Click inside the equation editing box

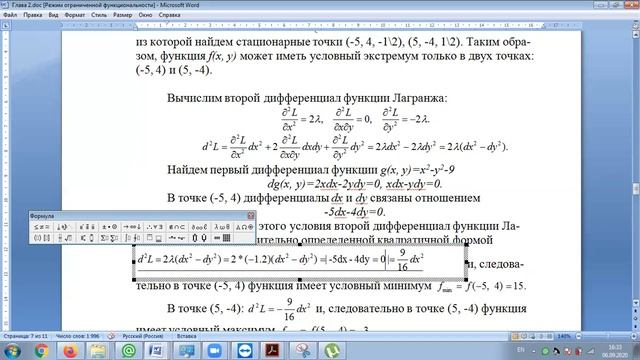(300, 262)
